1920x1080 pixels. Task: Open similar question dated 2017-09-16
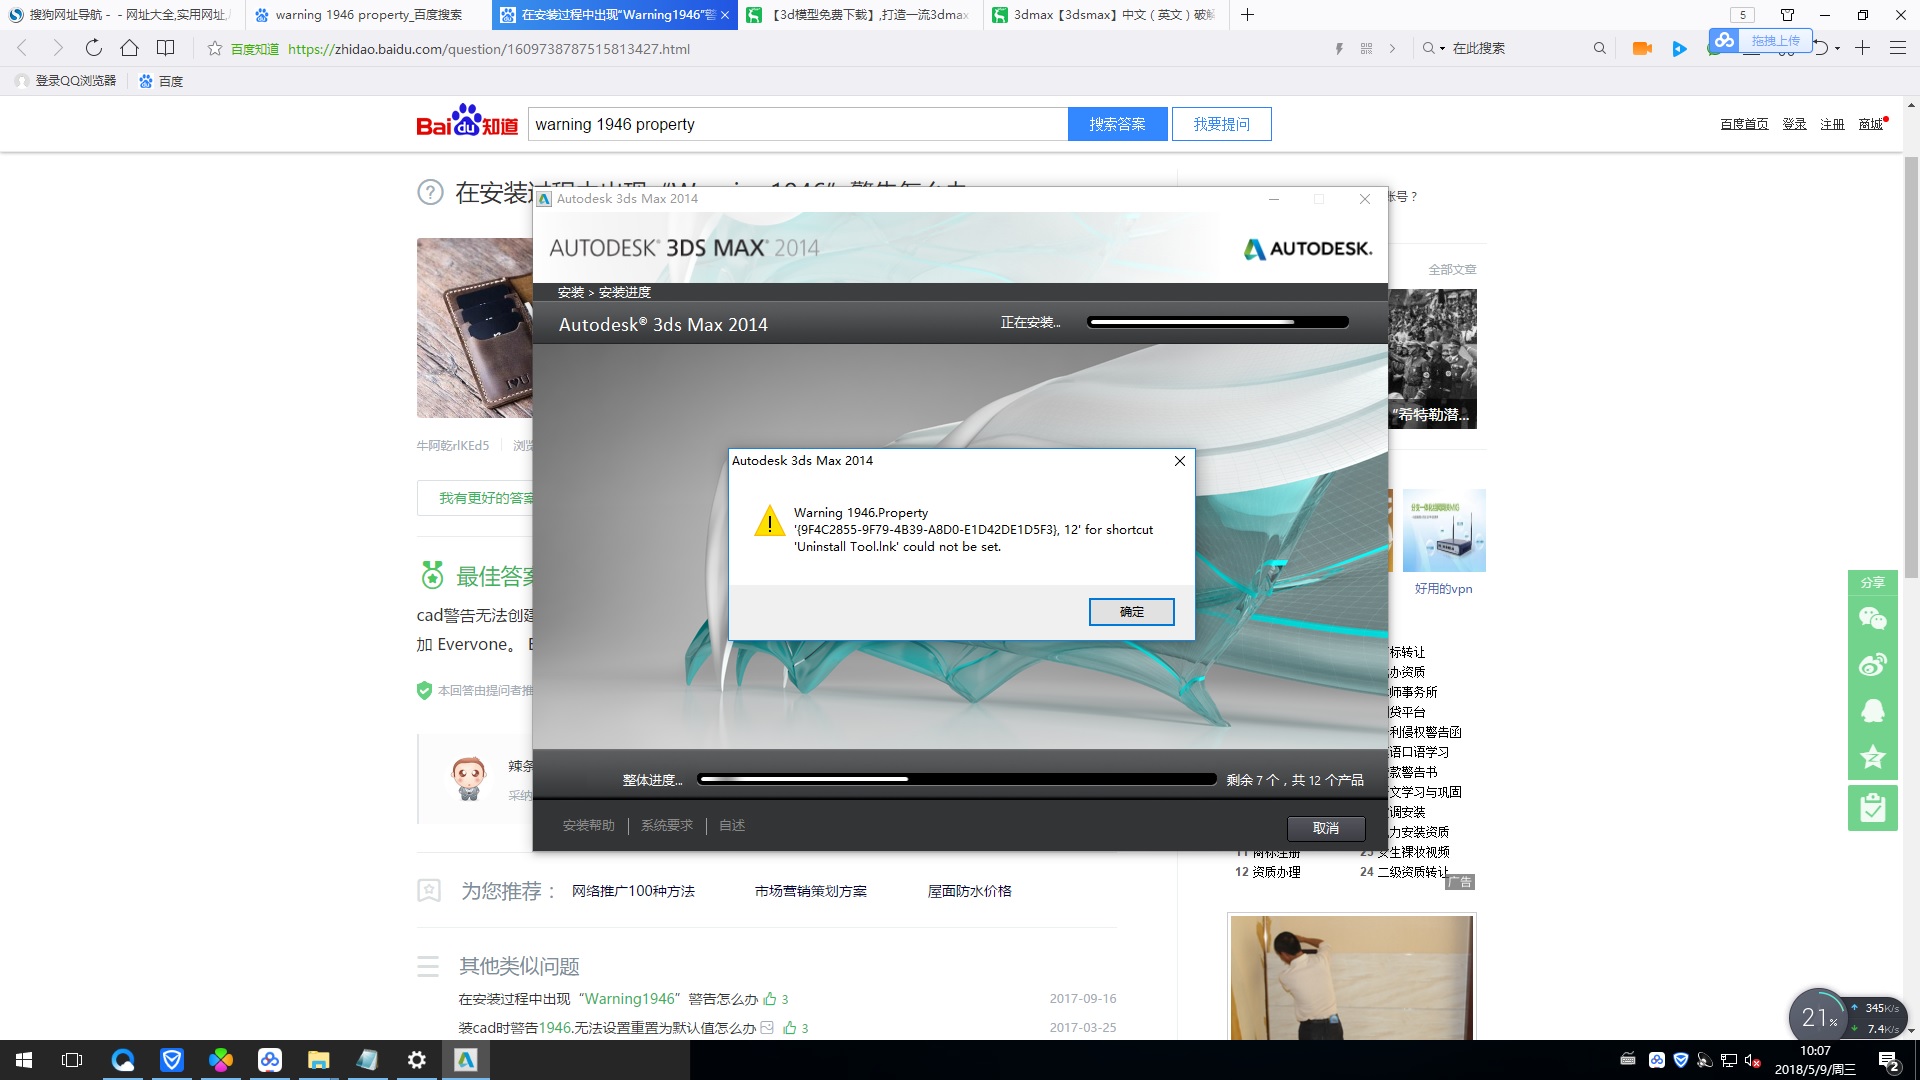[608, 999]
